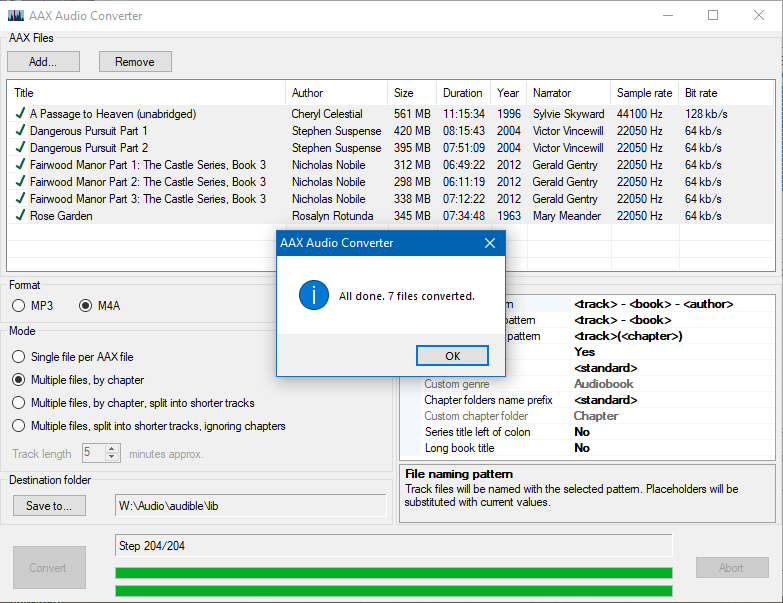Click 'Chapter folders name prefix' setting label
The height and width of the screenshot is (603, 783).
point(488,400)
